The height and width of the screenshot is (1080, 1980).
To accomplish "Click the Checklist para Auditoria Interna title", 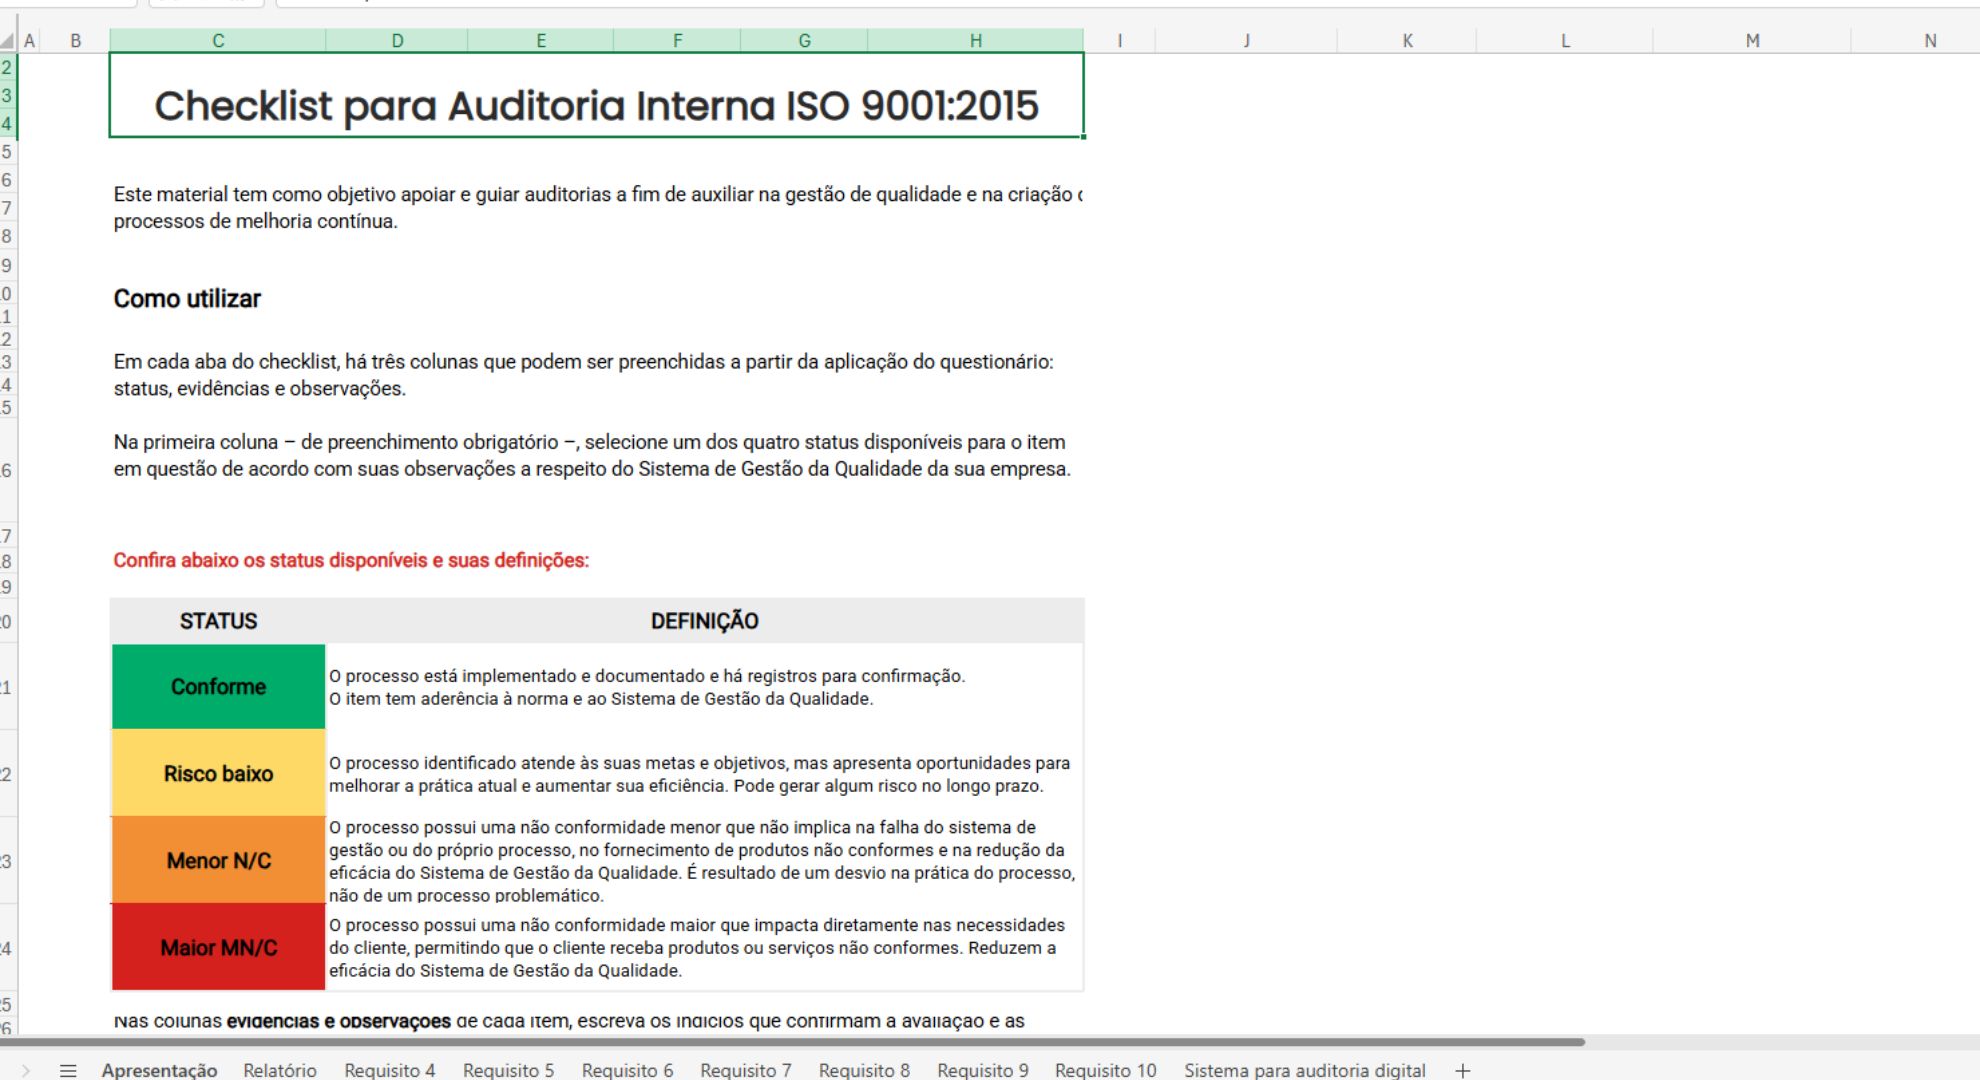I will tap(596, 105).
